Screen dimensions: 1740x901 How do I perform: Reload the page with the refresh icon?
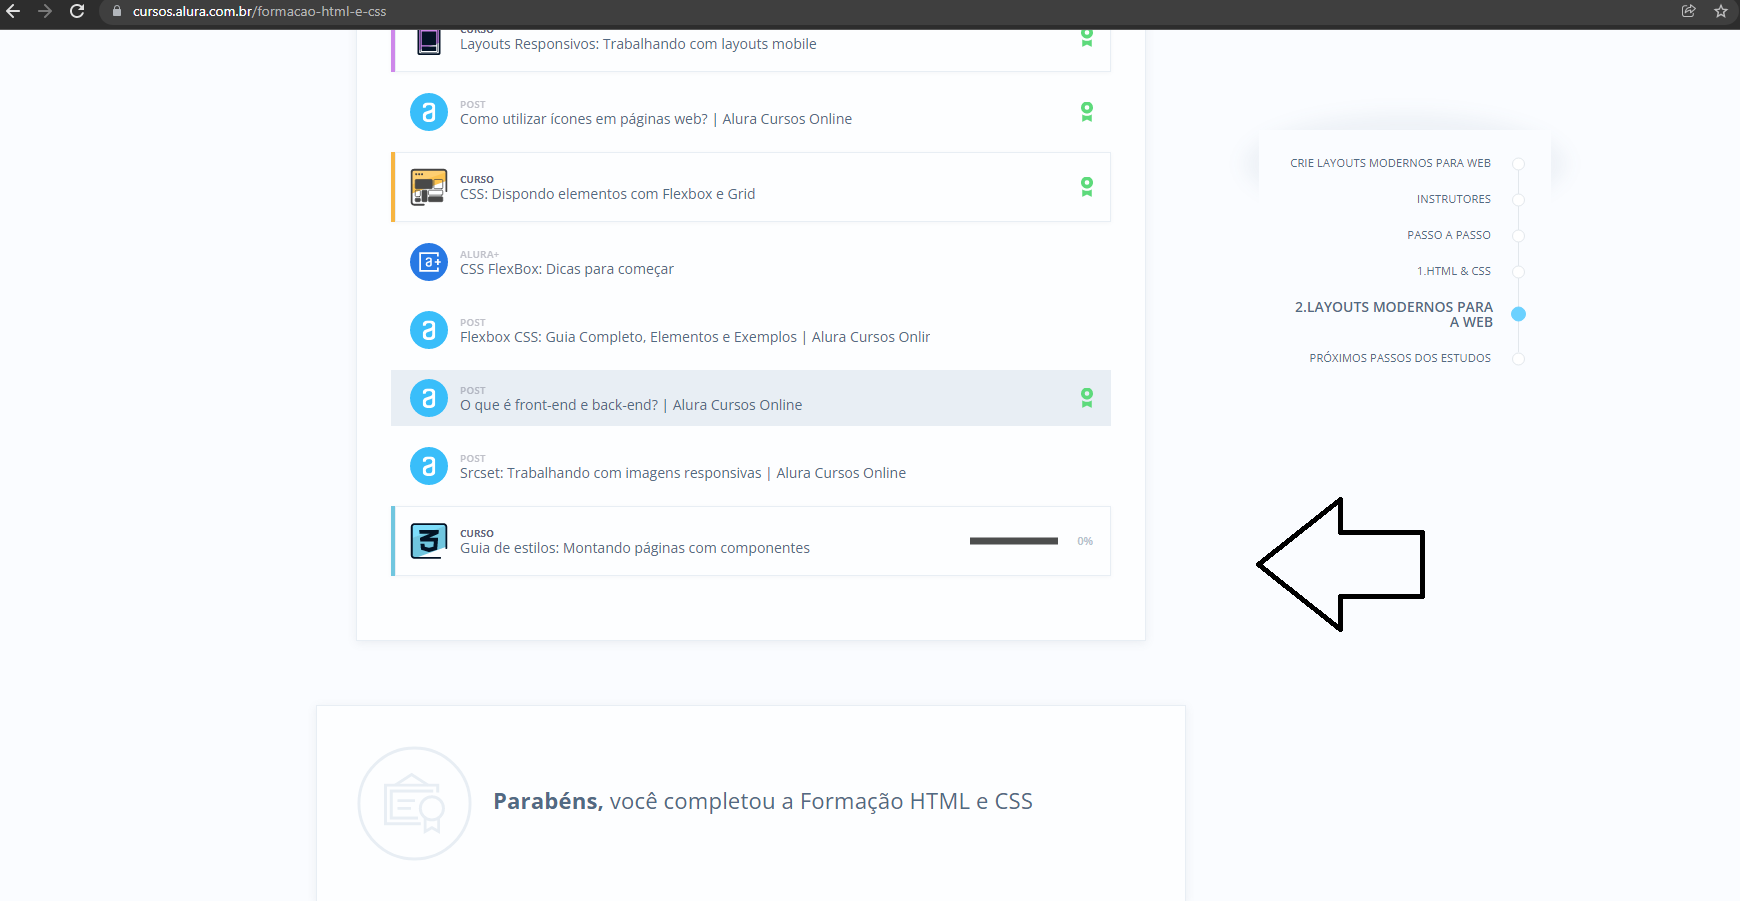click(x=77, y=11)
